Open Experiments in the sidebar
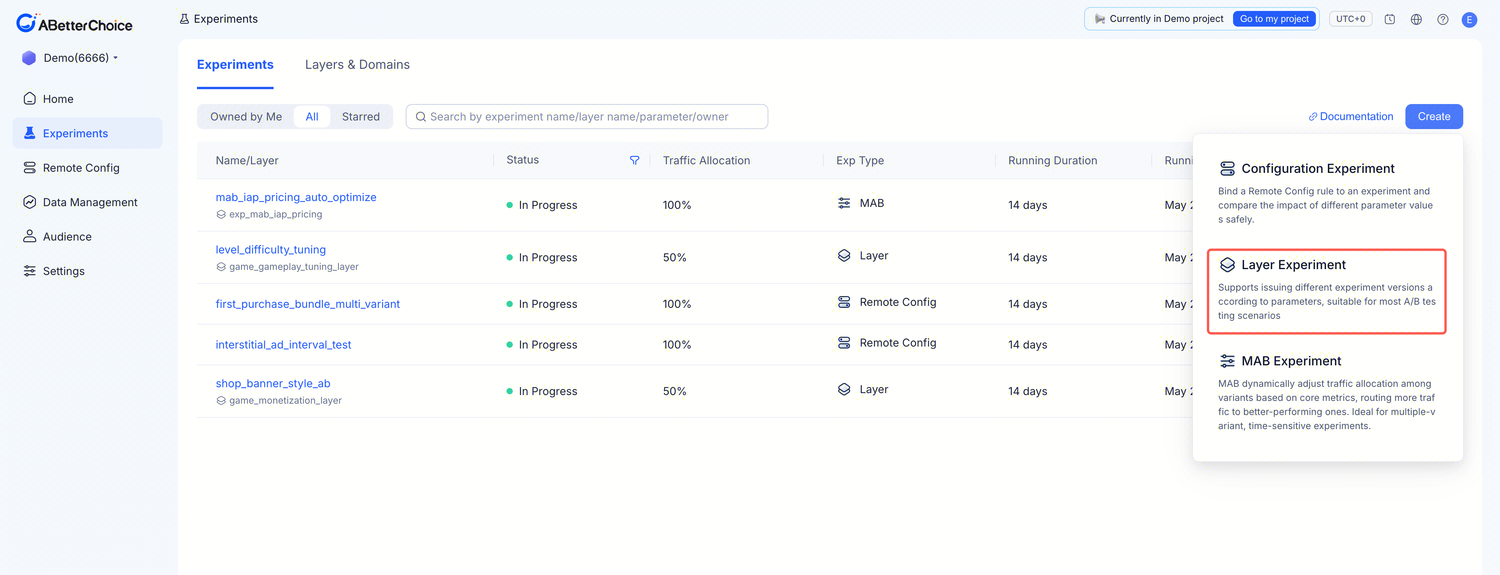Image resolution: width=1500 pixels, height=575 pixels. [87, 133]
